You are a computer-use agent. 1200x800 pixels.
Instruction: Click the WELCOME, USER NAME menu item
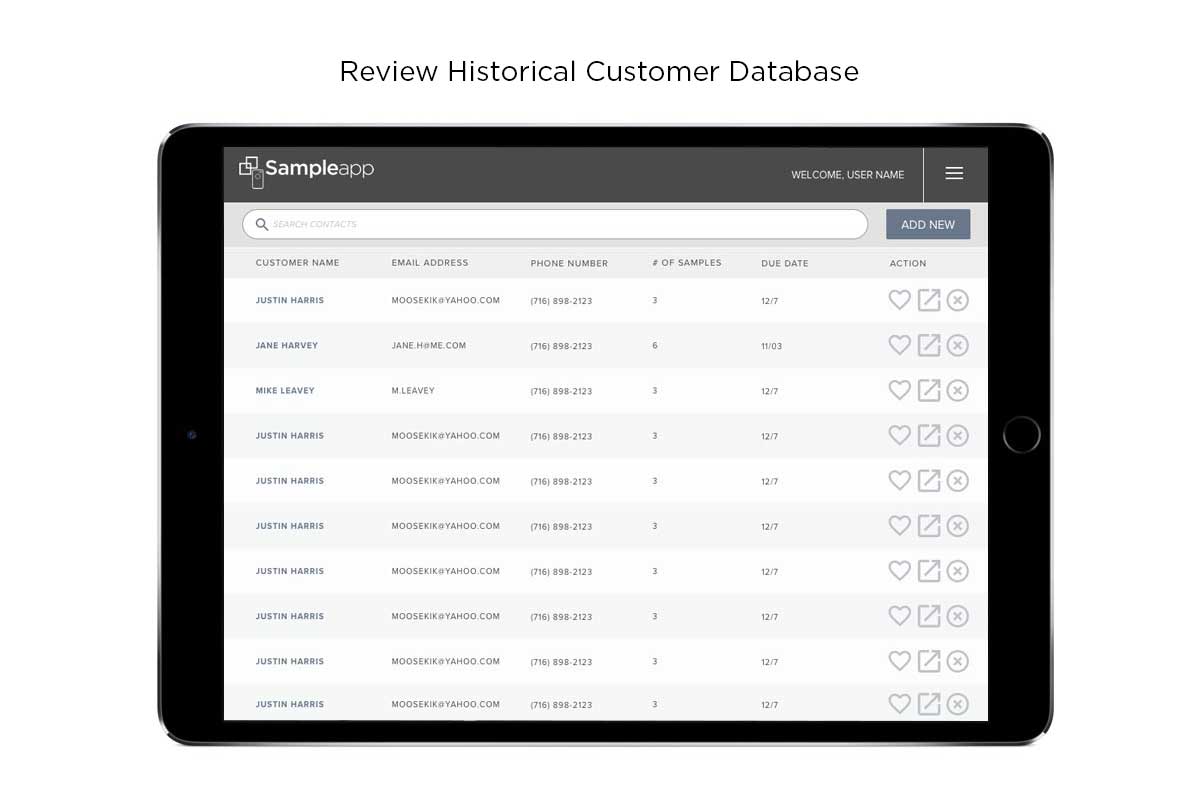(x=847, y=174)
